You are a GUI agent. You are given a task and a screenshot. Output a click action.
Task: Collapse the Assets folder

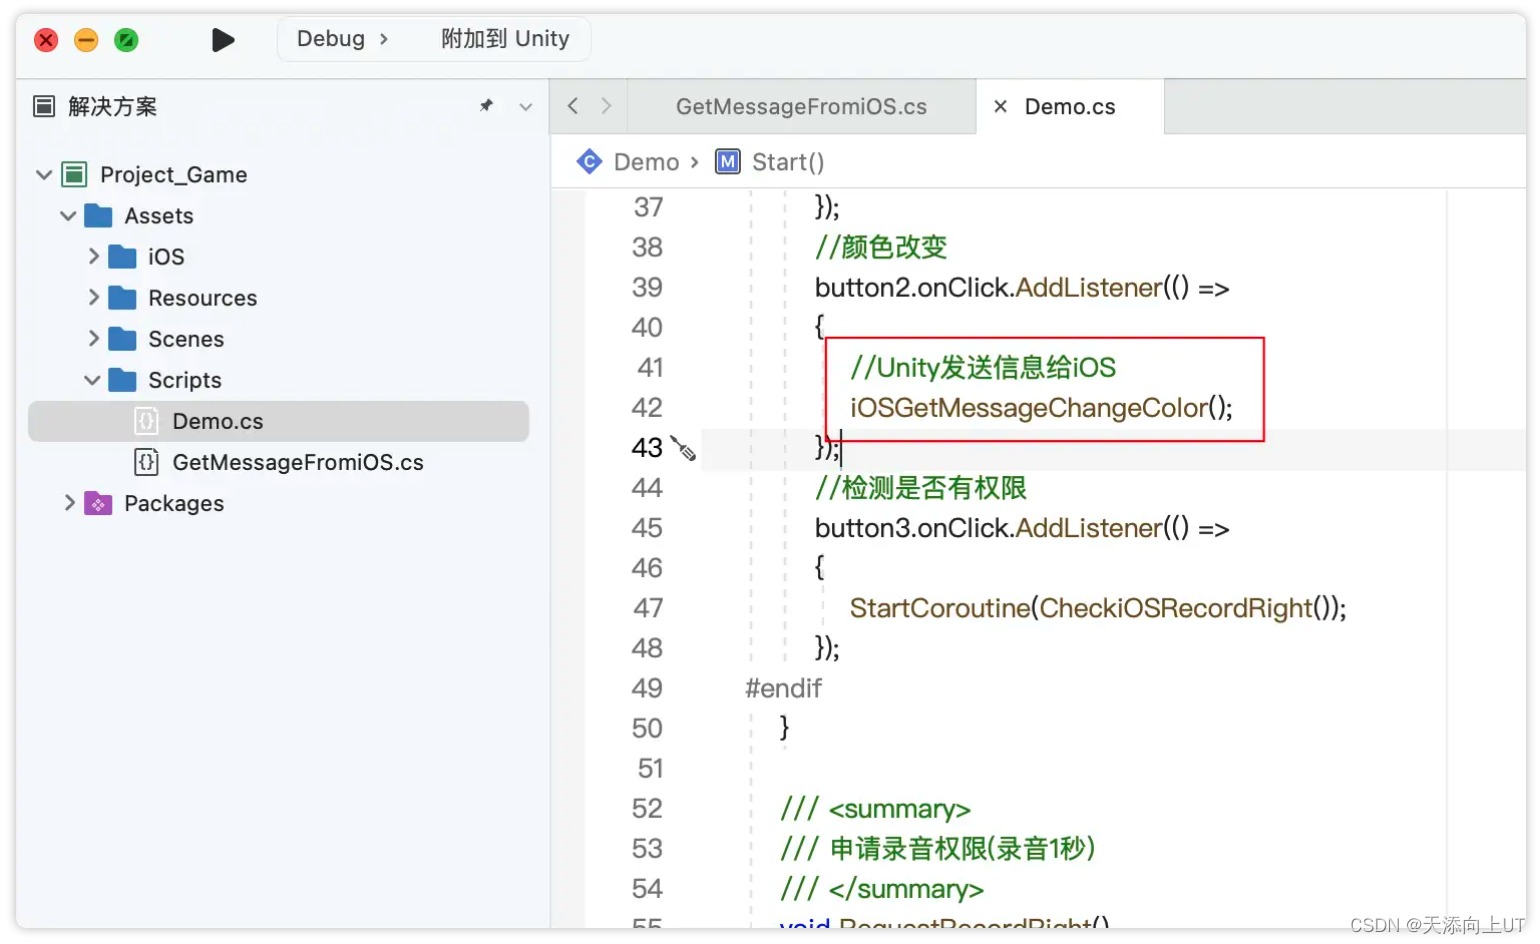(x=68, y=216)
